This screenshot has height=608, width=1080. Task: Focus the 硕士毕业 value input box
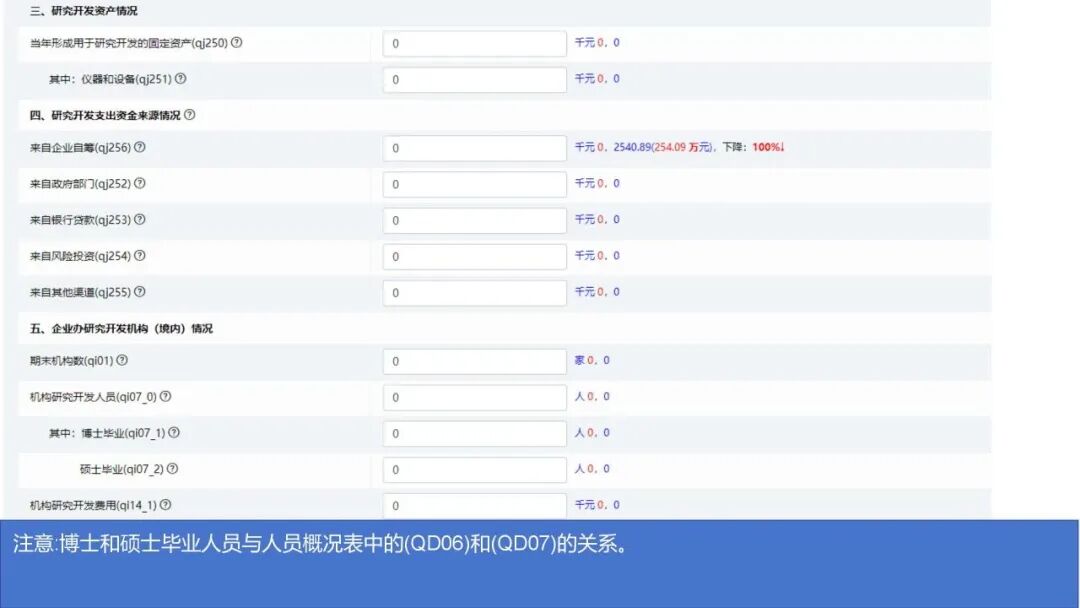click(473, 469)
